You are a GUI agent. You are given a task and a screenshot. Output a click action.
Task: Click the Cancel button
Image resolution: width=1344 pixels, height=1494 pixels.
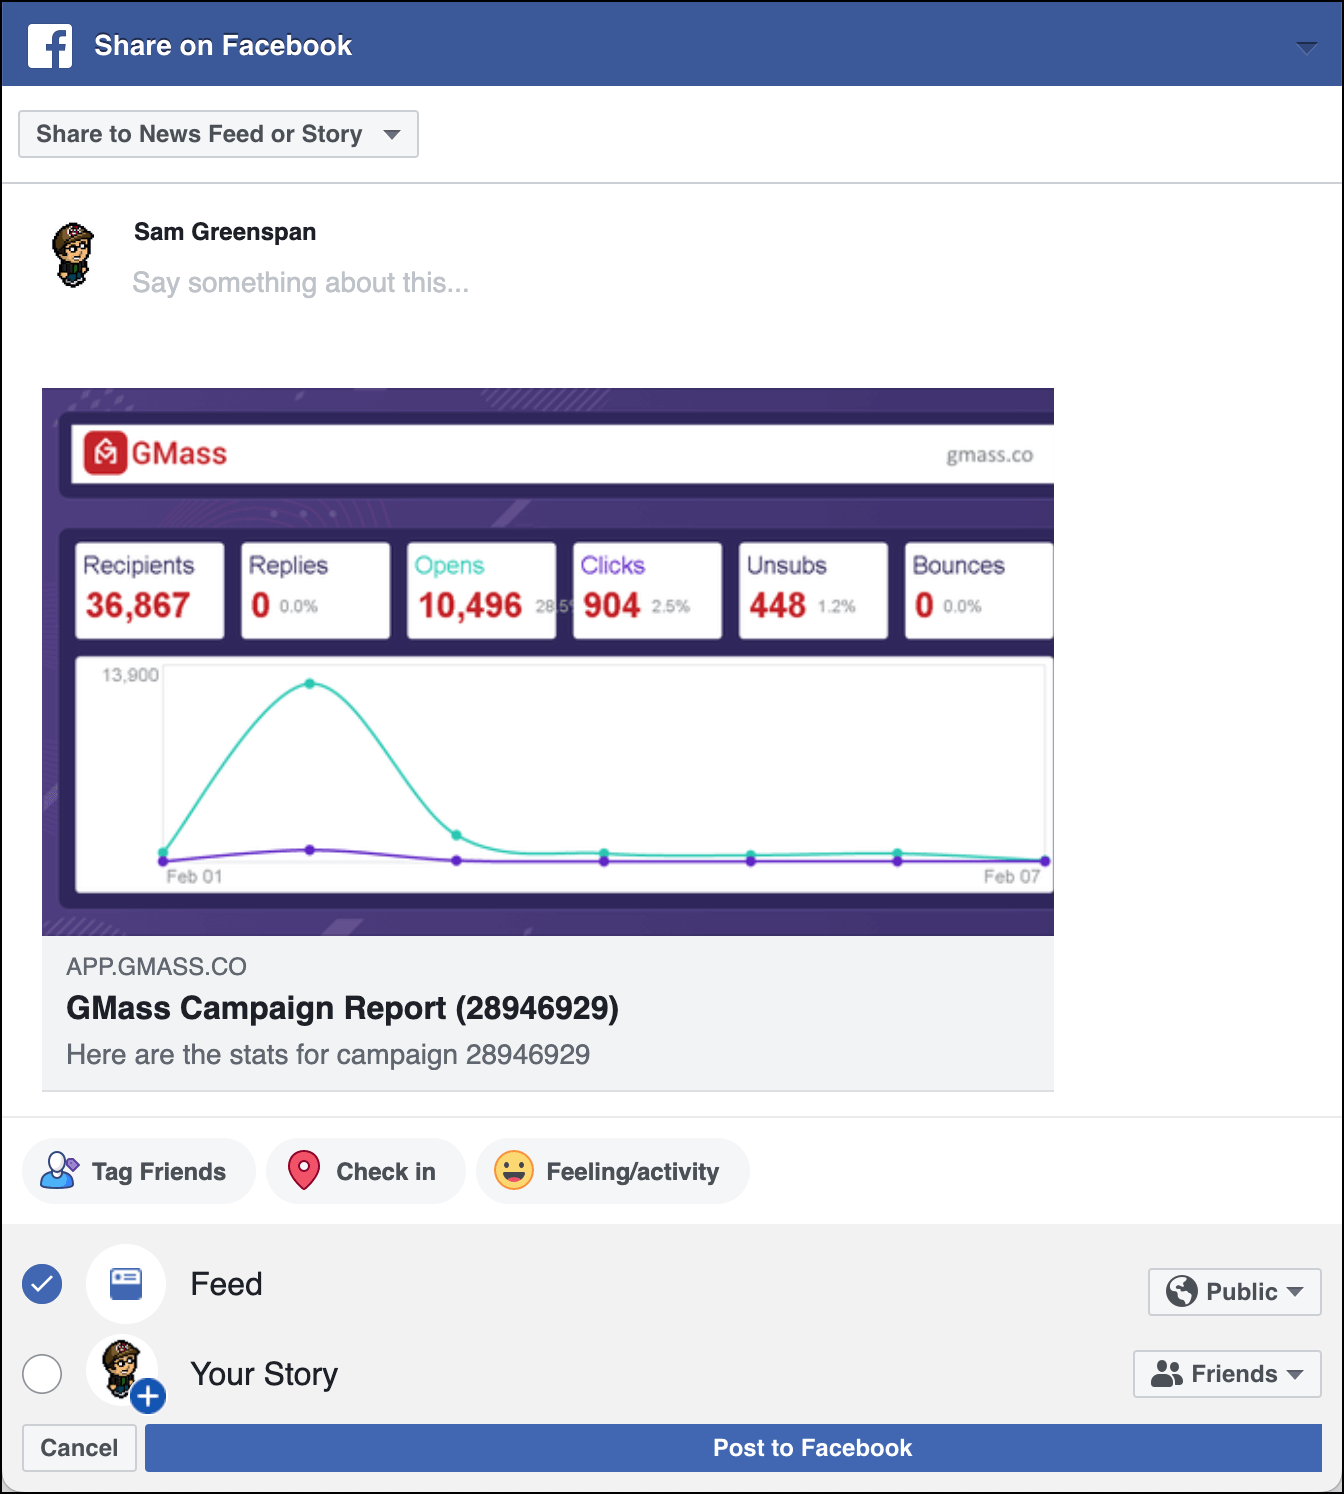79,1448
